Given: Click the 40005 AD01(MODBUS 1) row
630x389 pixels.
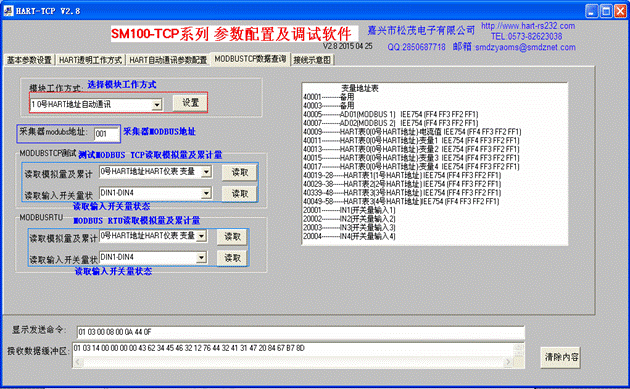Looking at the screenshot, I should pyautogui.click(x=391, y=115).
